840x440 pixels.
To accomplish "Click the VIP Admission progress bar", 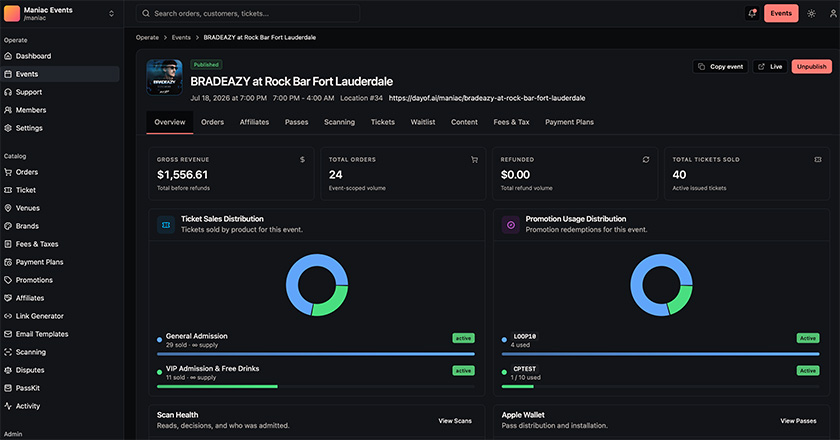I will pos(316,386).
